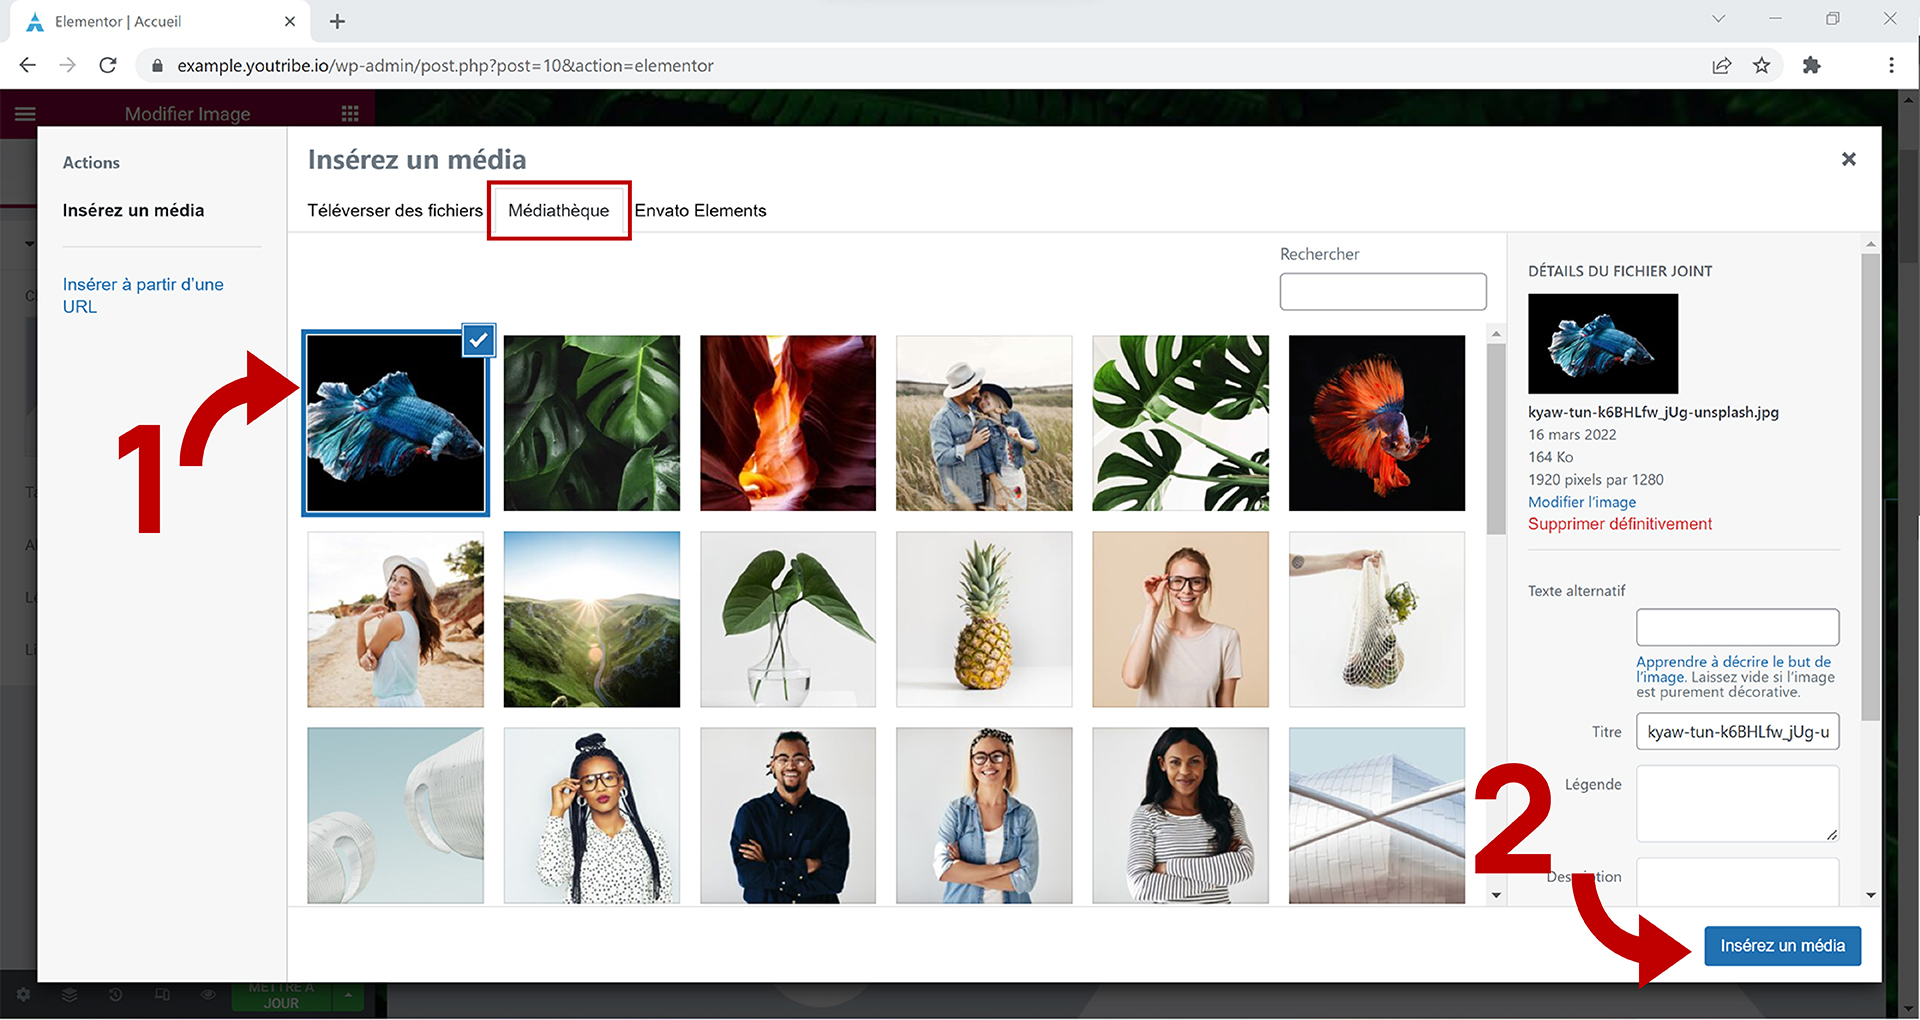
Task: Click the Rechercher search field
Action: (x=1382, y=292)
